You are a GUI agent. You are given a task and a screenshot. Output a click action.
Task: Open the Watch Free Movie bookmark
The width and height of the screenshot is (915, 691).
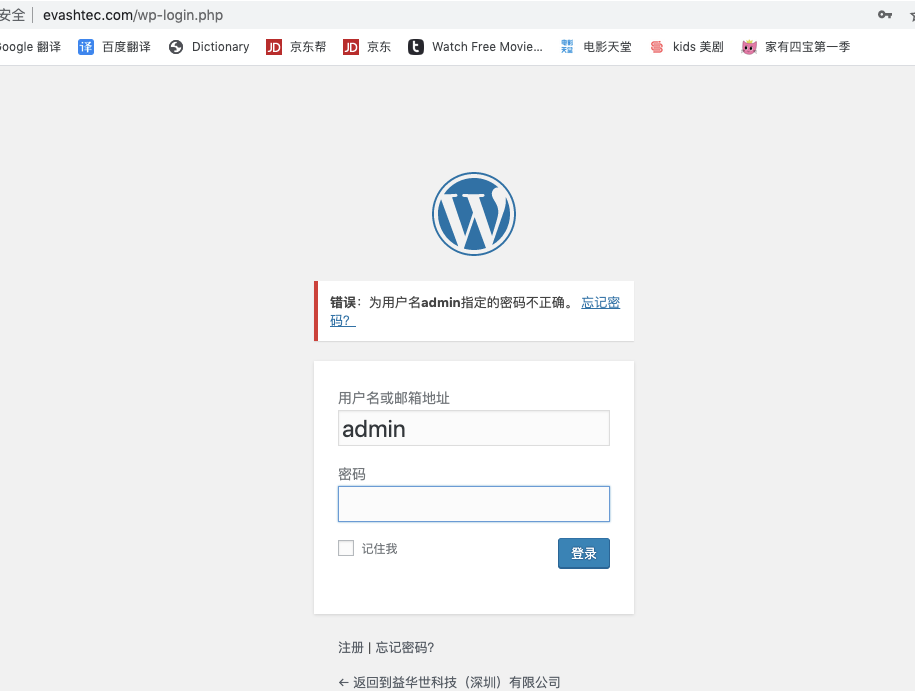[475, 47]
